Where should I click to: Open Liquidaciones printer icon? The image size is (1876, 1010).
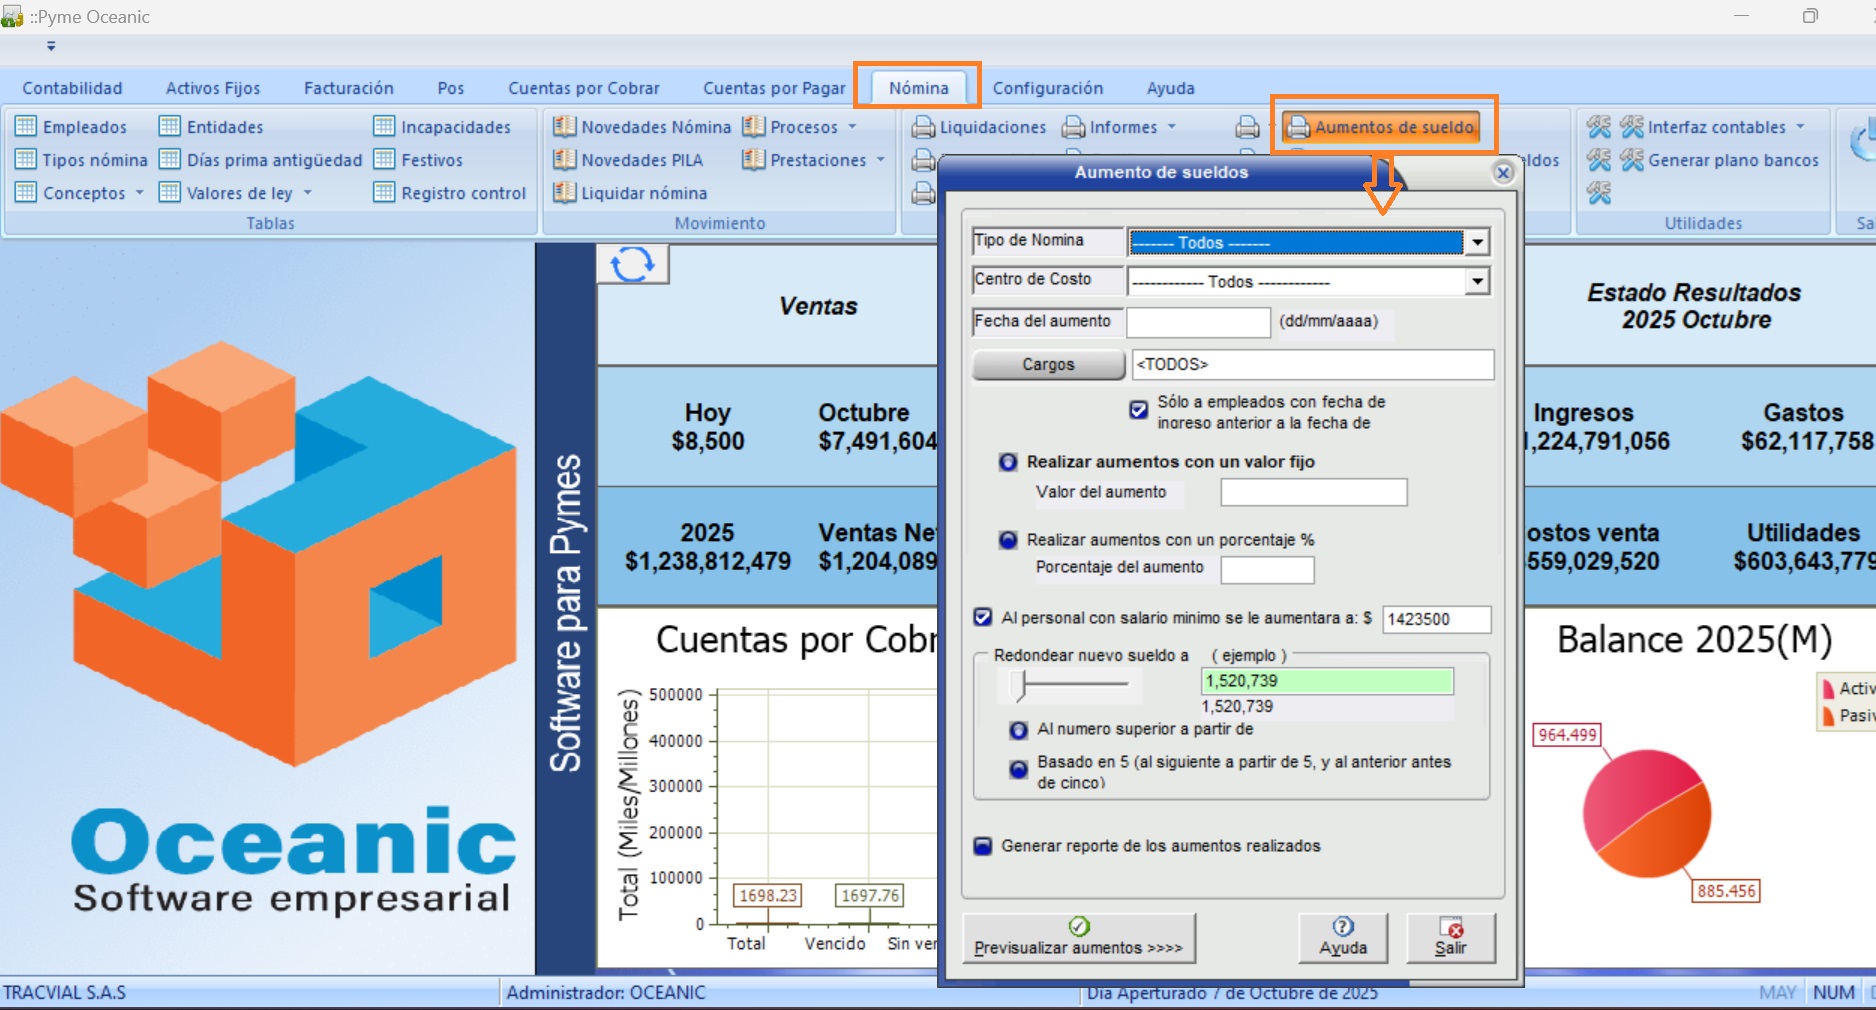[x=923, y=127]
